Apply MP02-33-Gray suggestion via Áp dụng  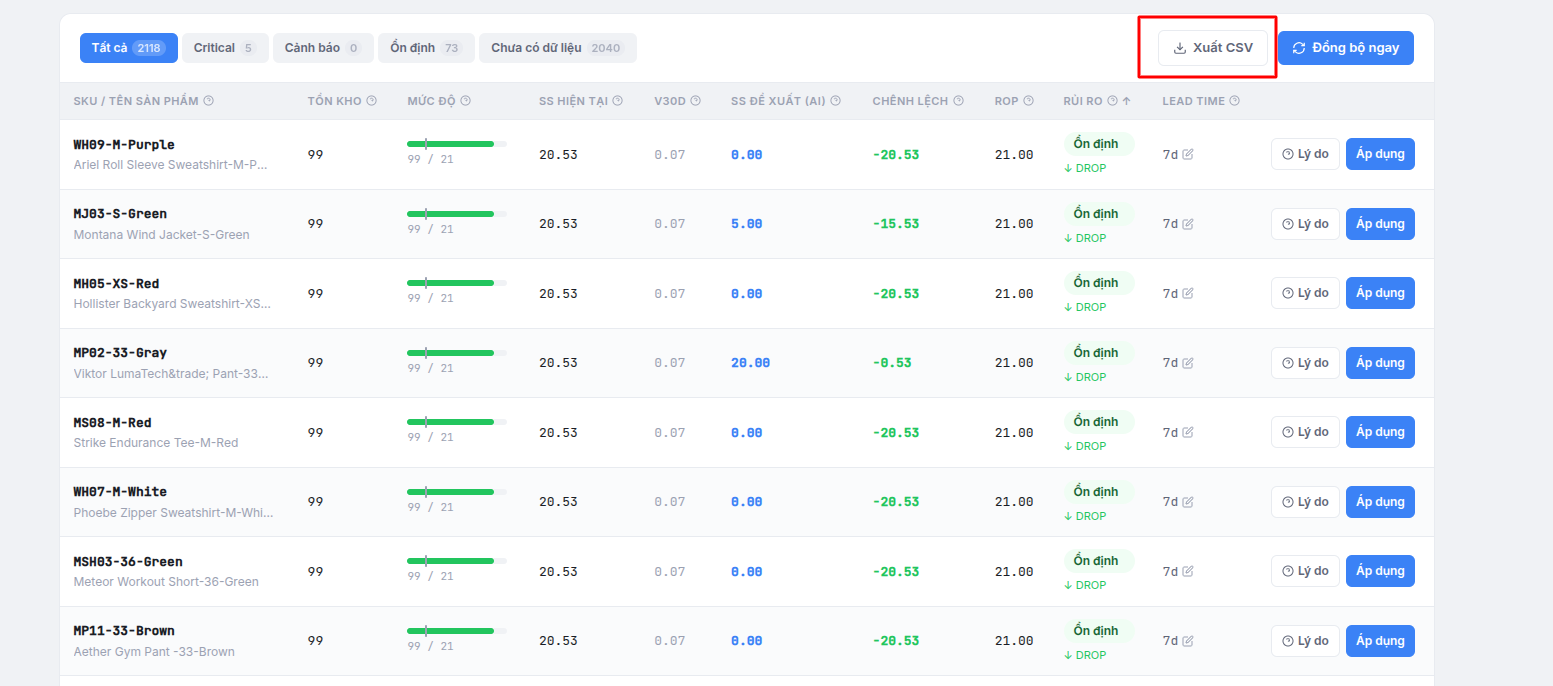1380,363
